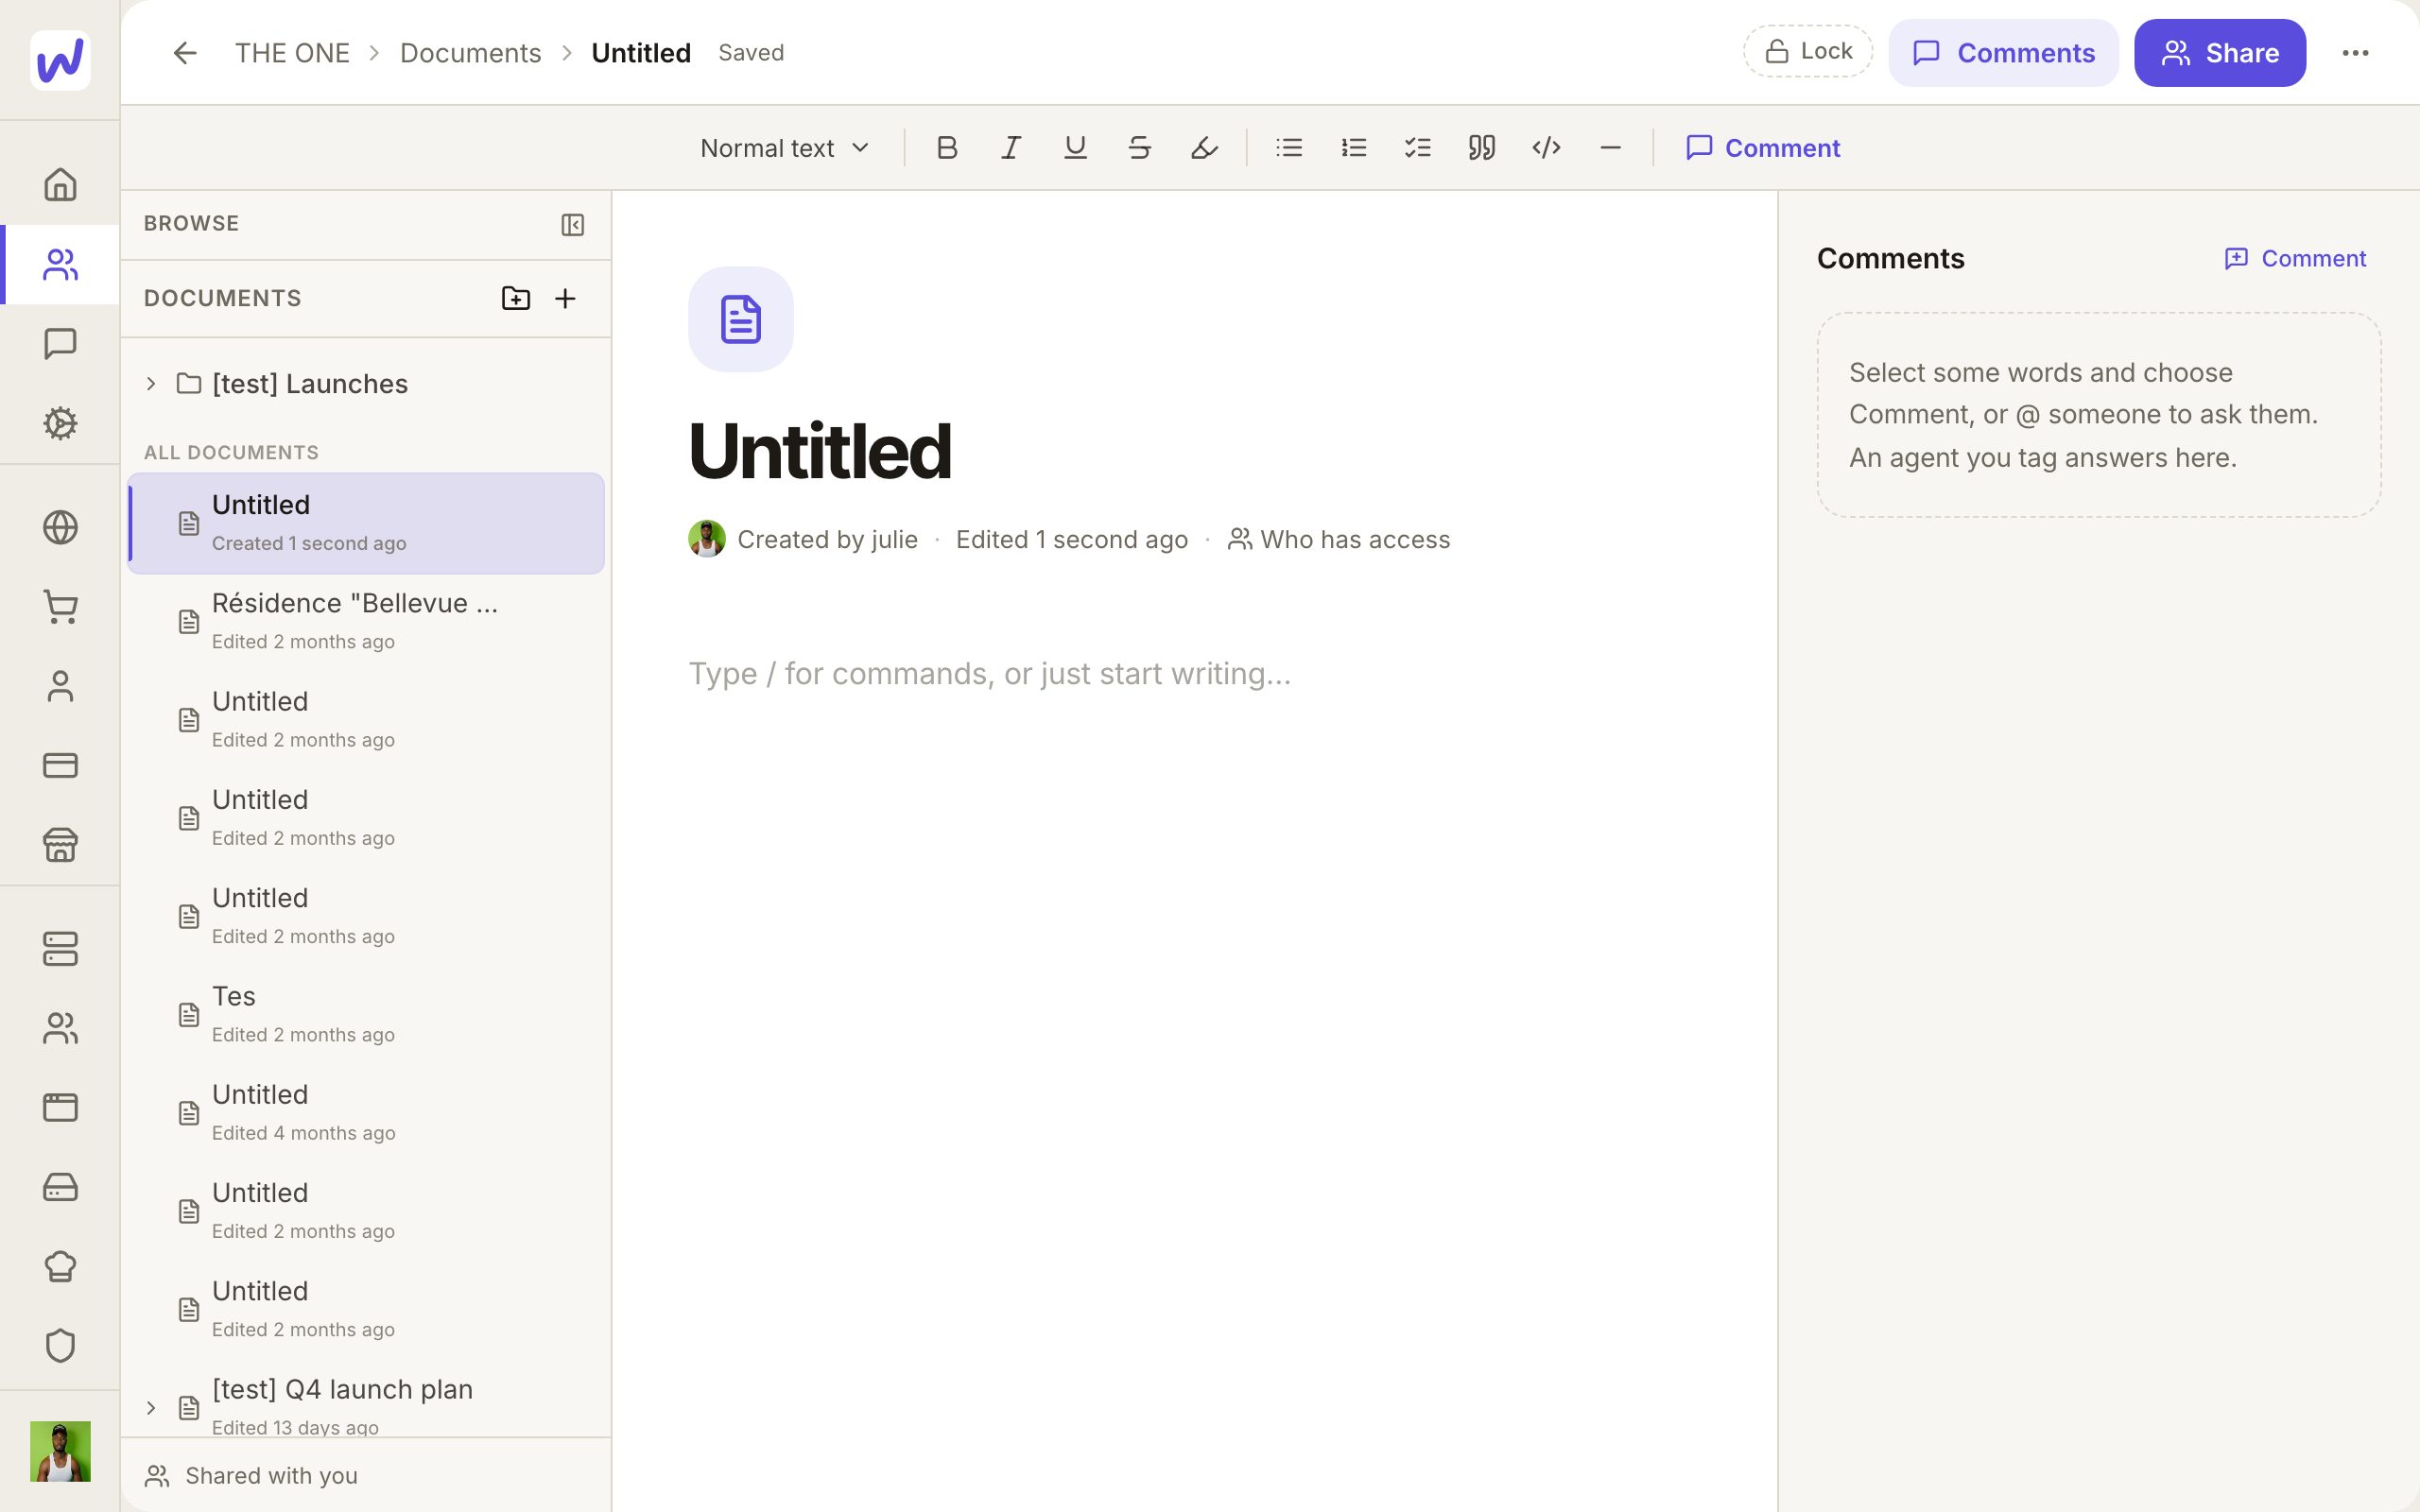Open THE ONE breadcrumb

[x=292, y=53]
